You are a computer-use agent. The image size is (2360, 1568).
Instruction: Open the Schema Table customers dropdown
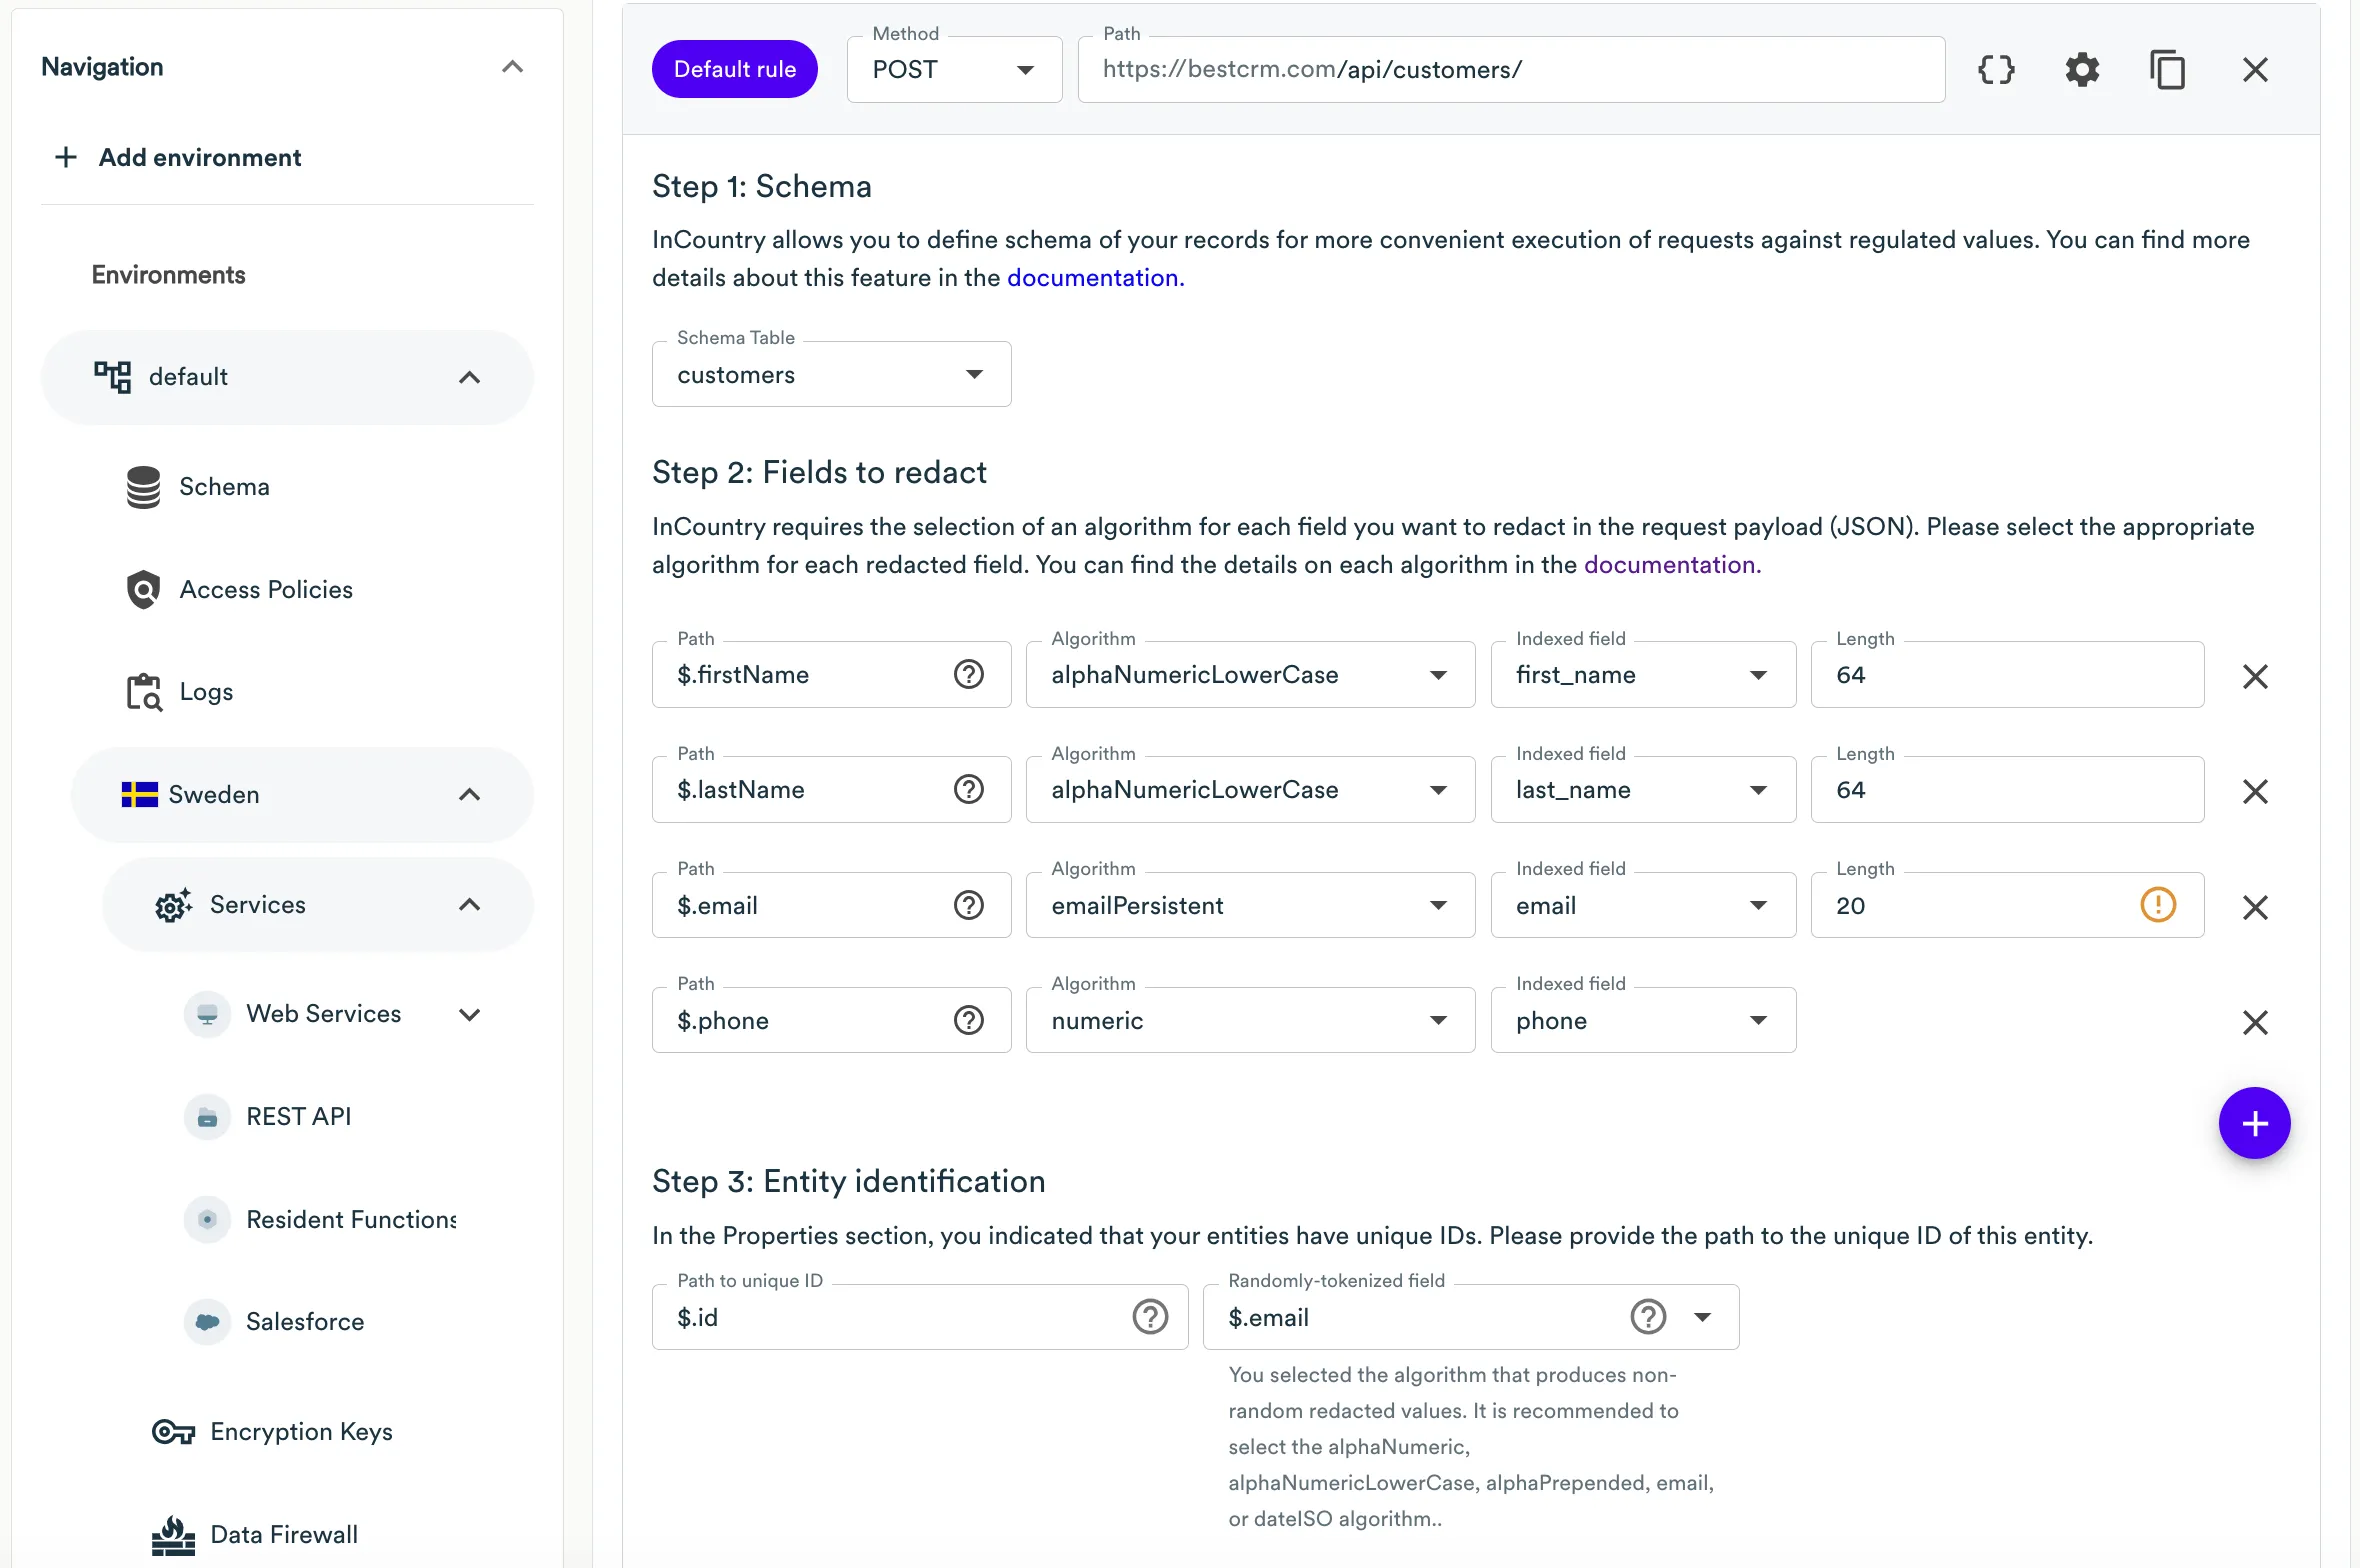pyautogui.click(x=831, y=375)
